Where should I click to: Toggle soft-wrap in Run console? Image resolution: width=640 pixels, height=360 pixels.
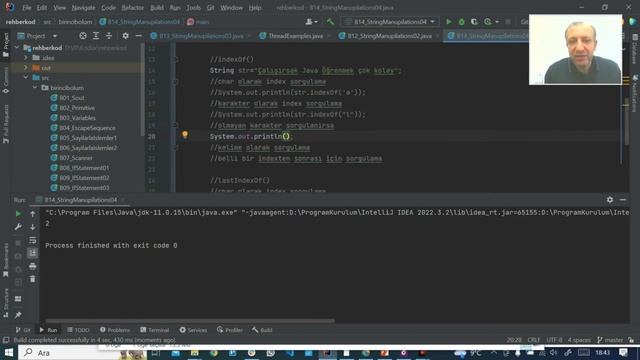[x=33, y=240]
